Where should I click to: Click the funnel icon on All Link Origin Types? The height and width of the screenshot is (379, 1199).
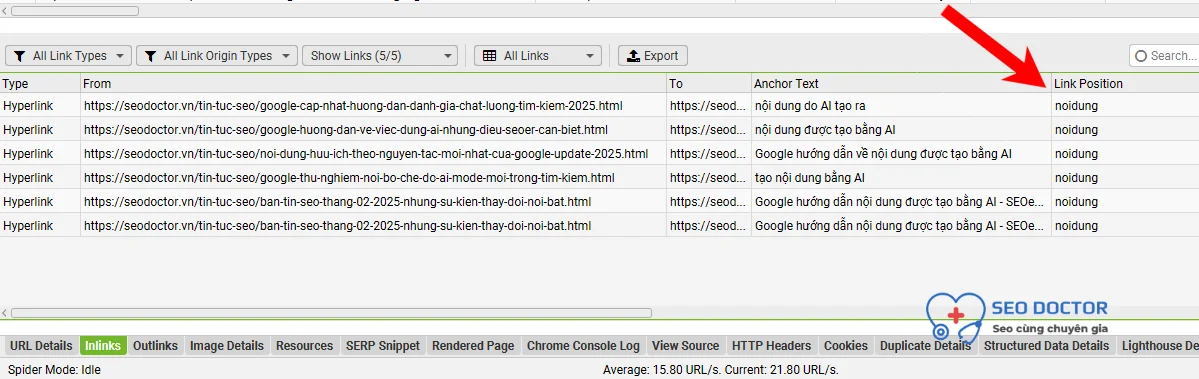click(x=151, y=56)
